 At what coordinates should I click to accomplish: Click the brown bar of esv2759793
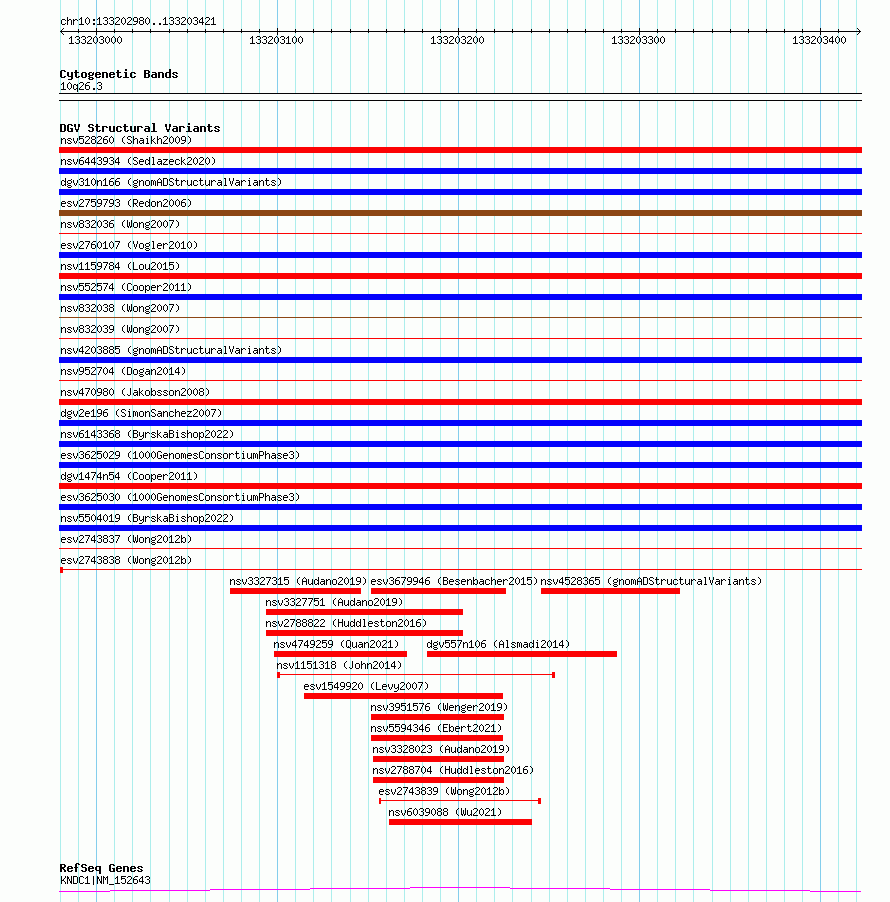point(460,213)
